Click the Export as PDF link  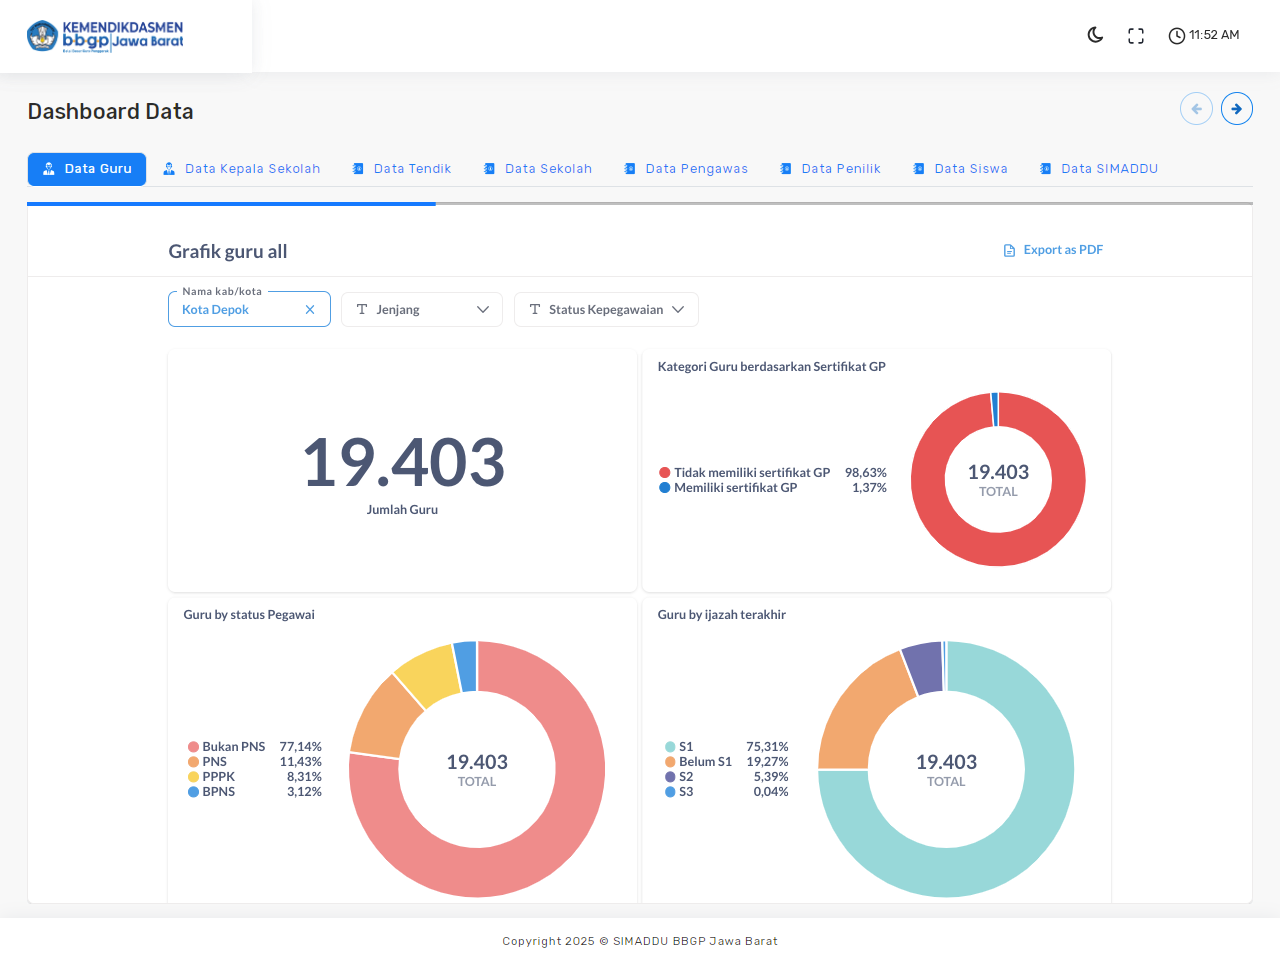tap(1062, 250)
